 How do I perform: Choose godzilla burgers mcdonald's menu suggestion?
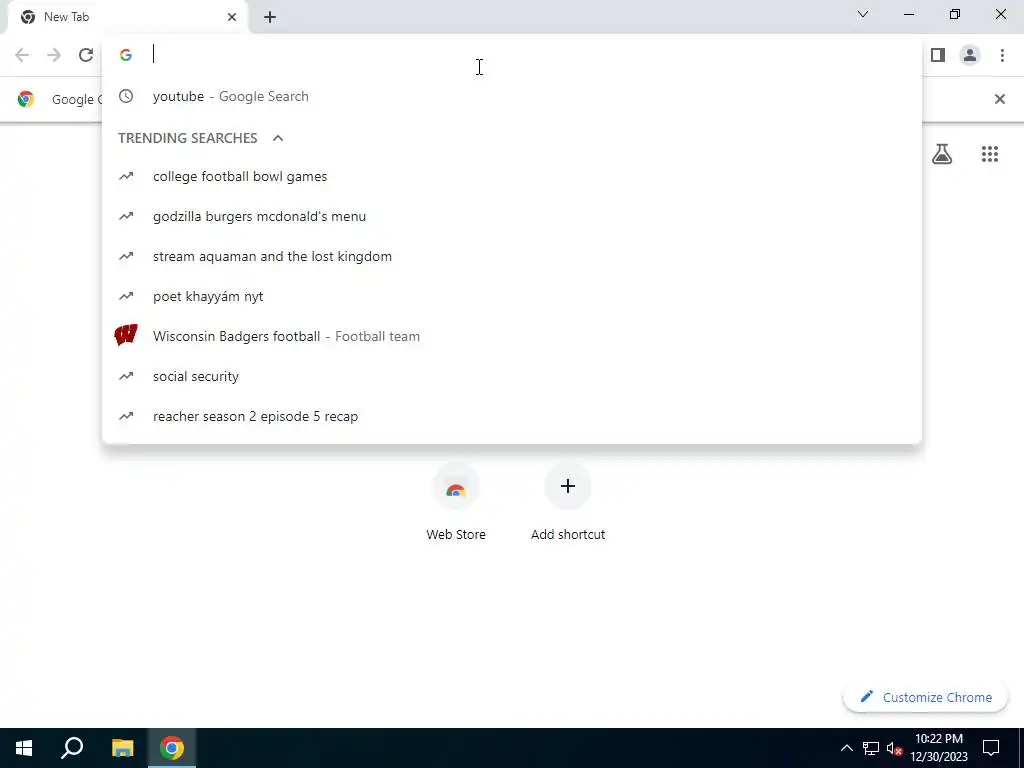(x=512, y=216)
